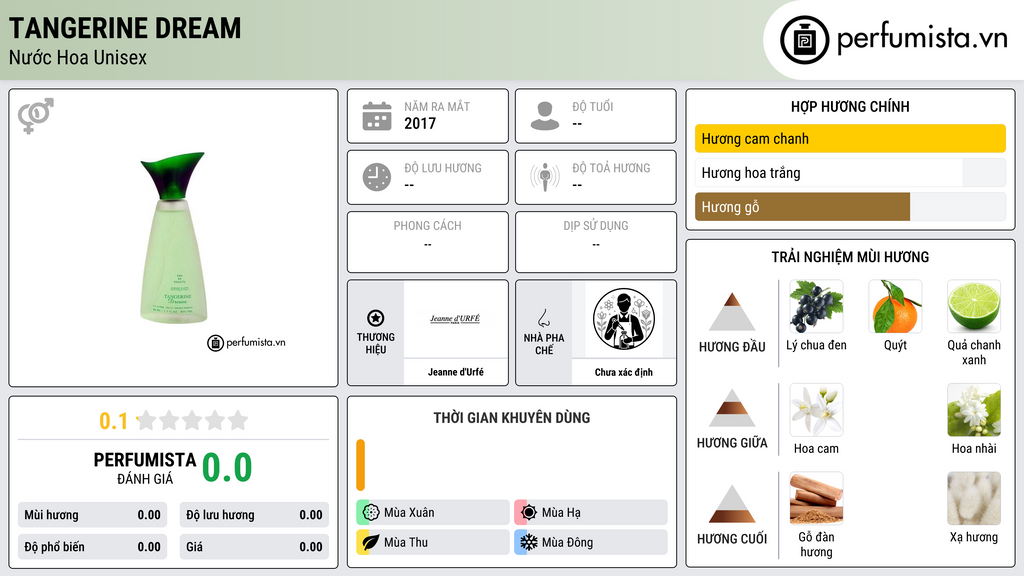
Task: Click the Hương Cuối pyramid icon
Action: tap(732, 504)
